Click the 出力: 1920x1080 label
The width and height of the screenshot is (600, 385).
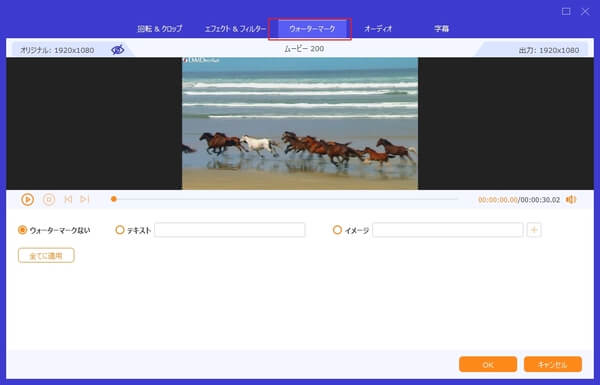click(x=549, y=50)
